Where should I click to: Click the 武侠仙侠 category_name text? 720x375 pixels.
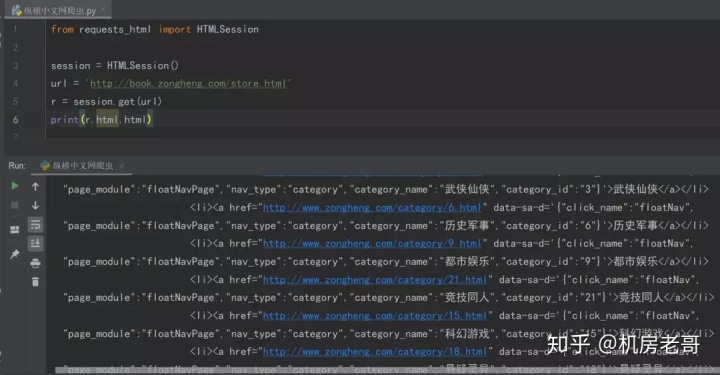click(x=467, y=189)
